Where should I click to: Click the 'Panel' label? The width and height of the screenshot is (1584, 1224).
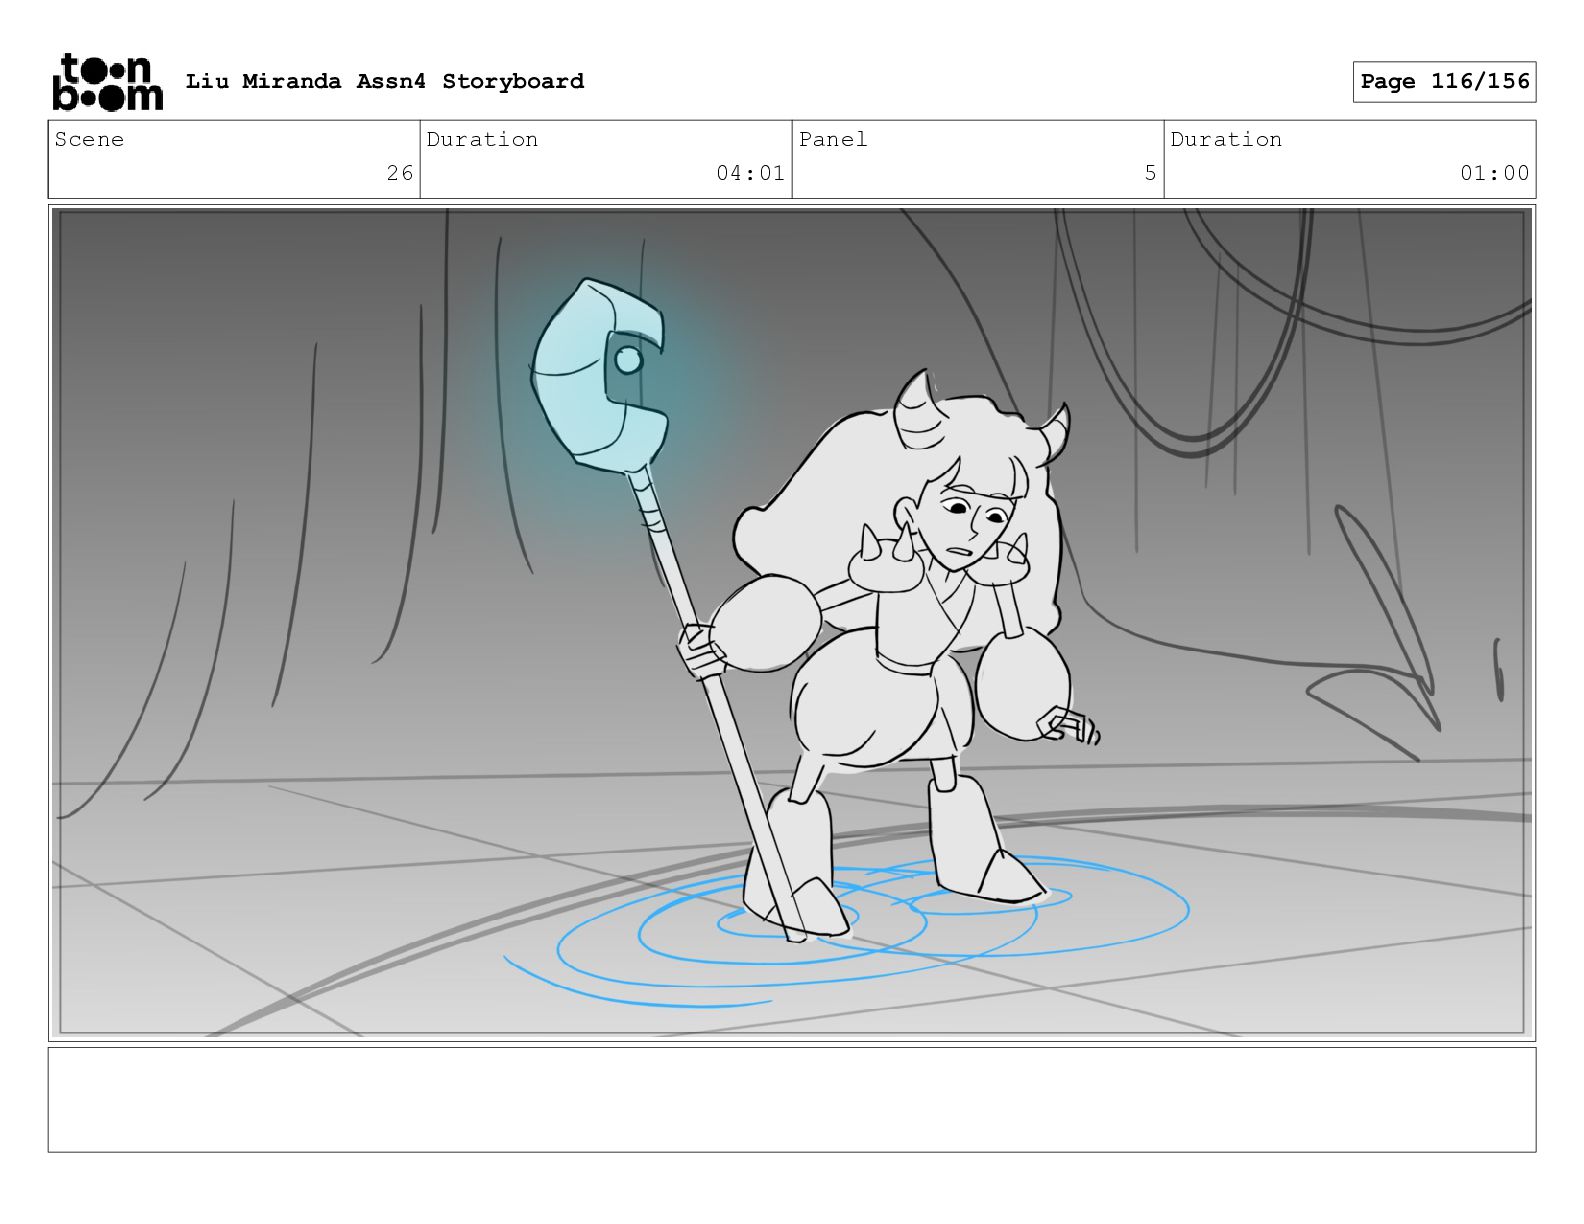[833, 139]
